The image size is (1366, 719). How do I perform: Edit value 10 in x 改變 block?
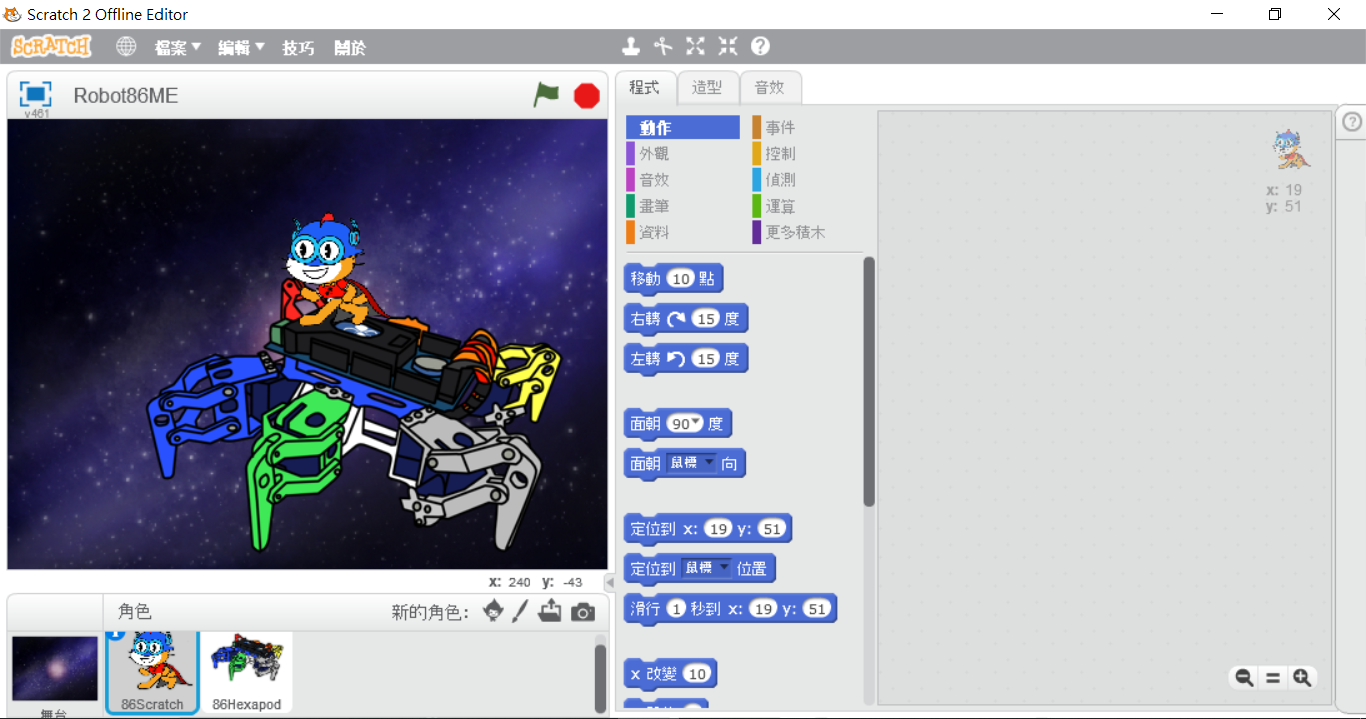696,674
